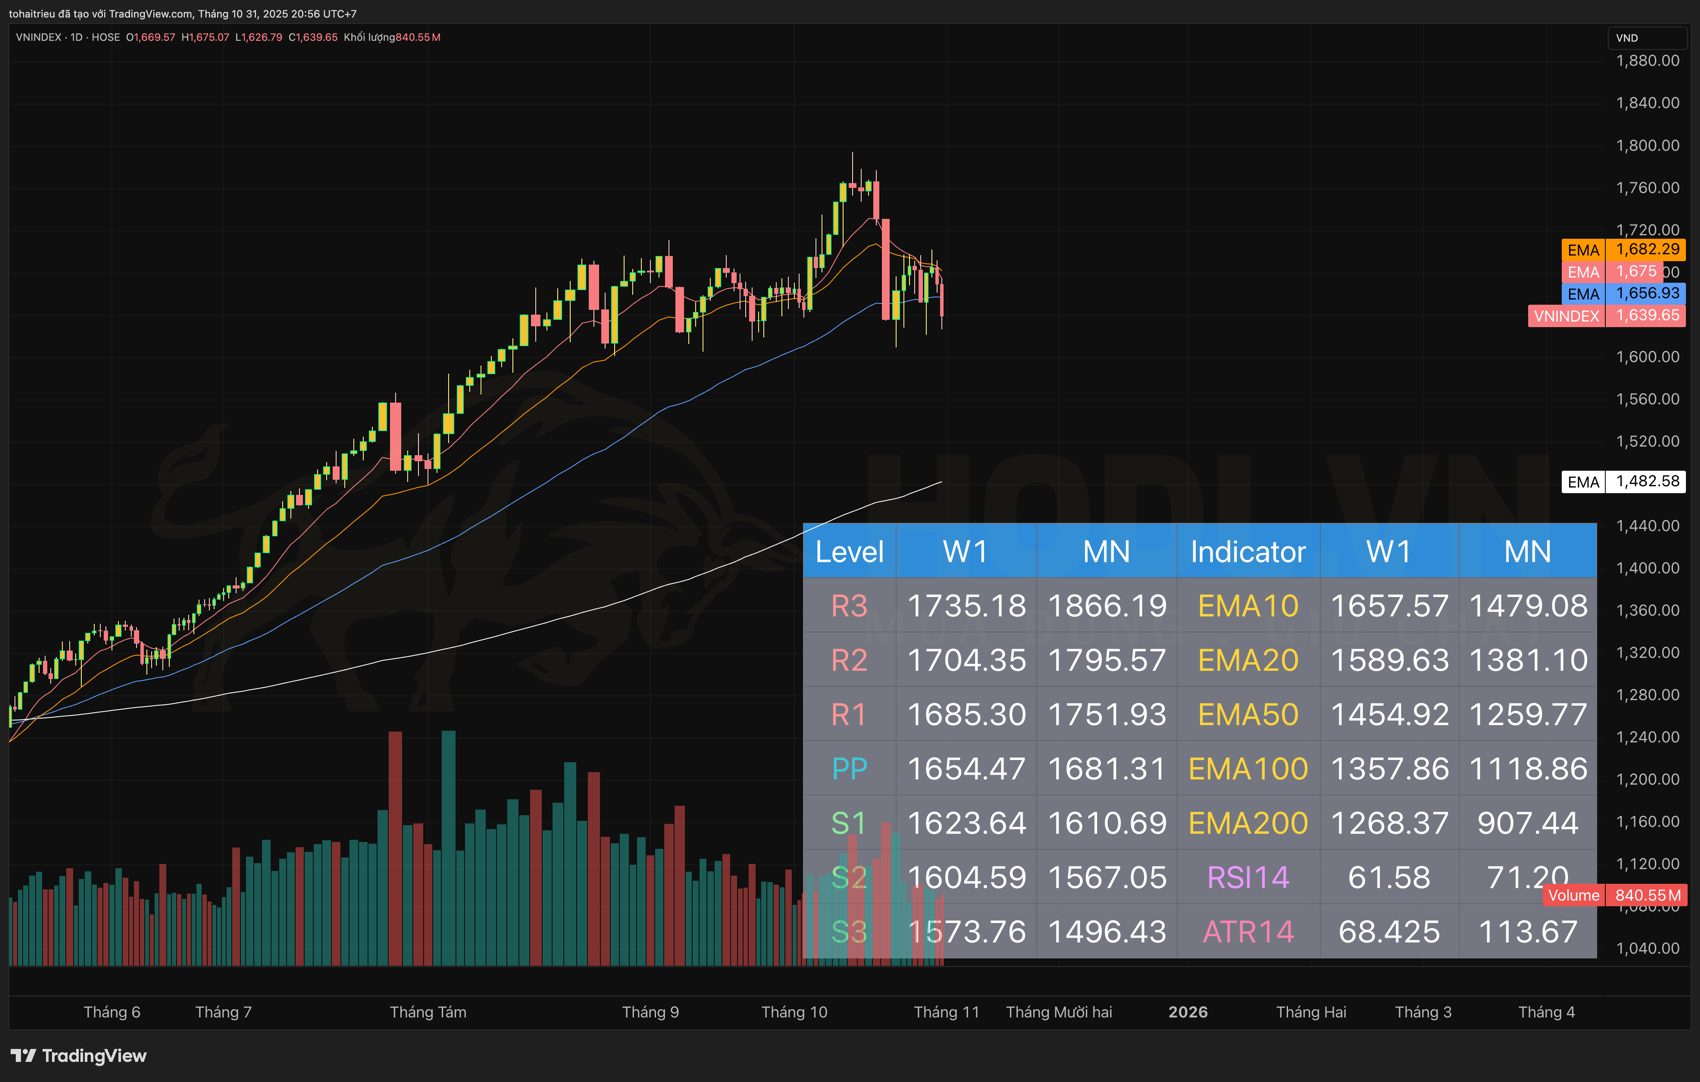The image size is (1700, 1082).
Task: Click the 1,800.00 price scale mark
Action: pos(1647,145)
